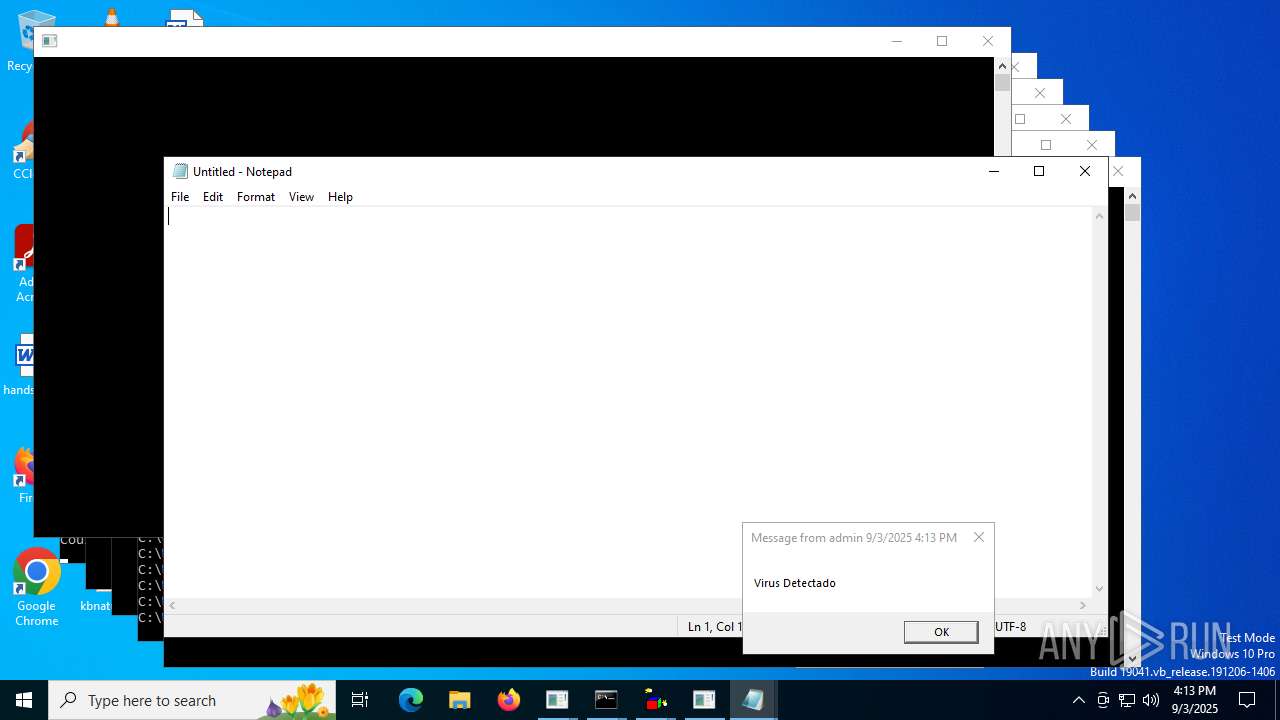Open Task View from taskbar
The height and width of the screenshot is (720, 1280).
pyautogui.click(x=360, y=700)
